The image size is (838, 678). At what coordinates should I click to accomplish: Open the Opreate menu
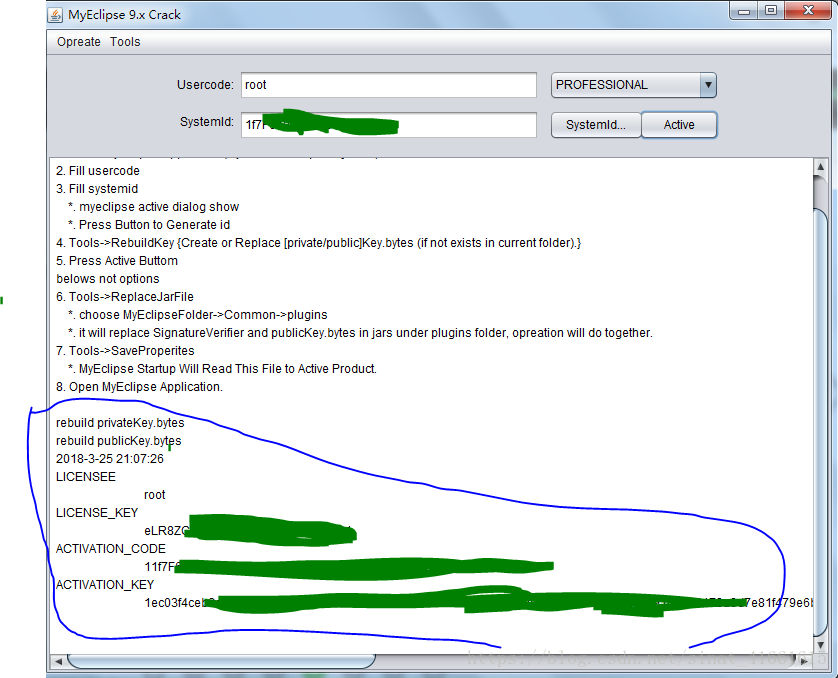pos(79,42)
